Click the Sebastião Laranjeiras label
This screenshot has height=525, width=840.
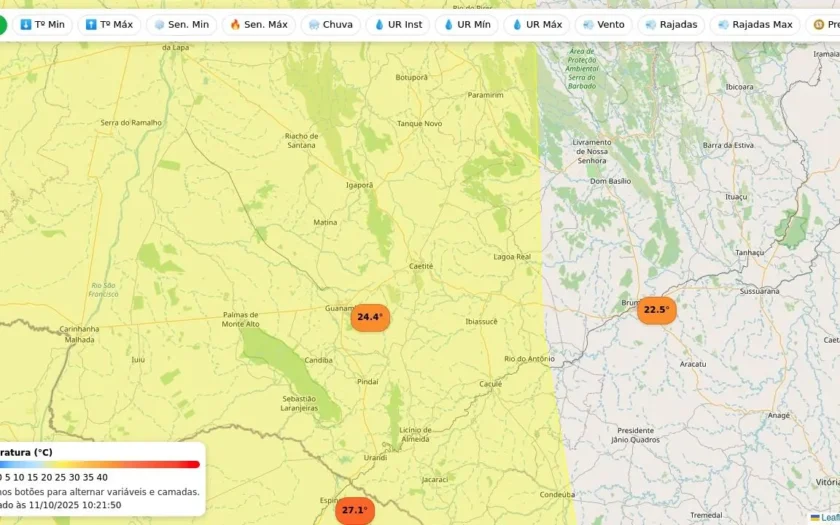click(x=299, y=403)
